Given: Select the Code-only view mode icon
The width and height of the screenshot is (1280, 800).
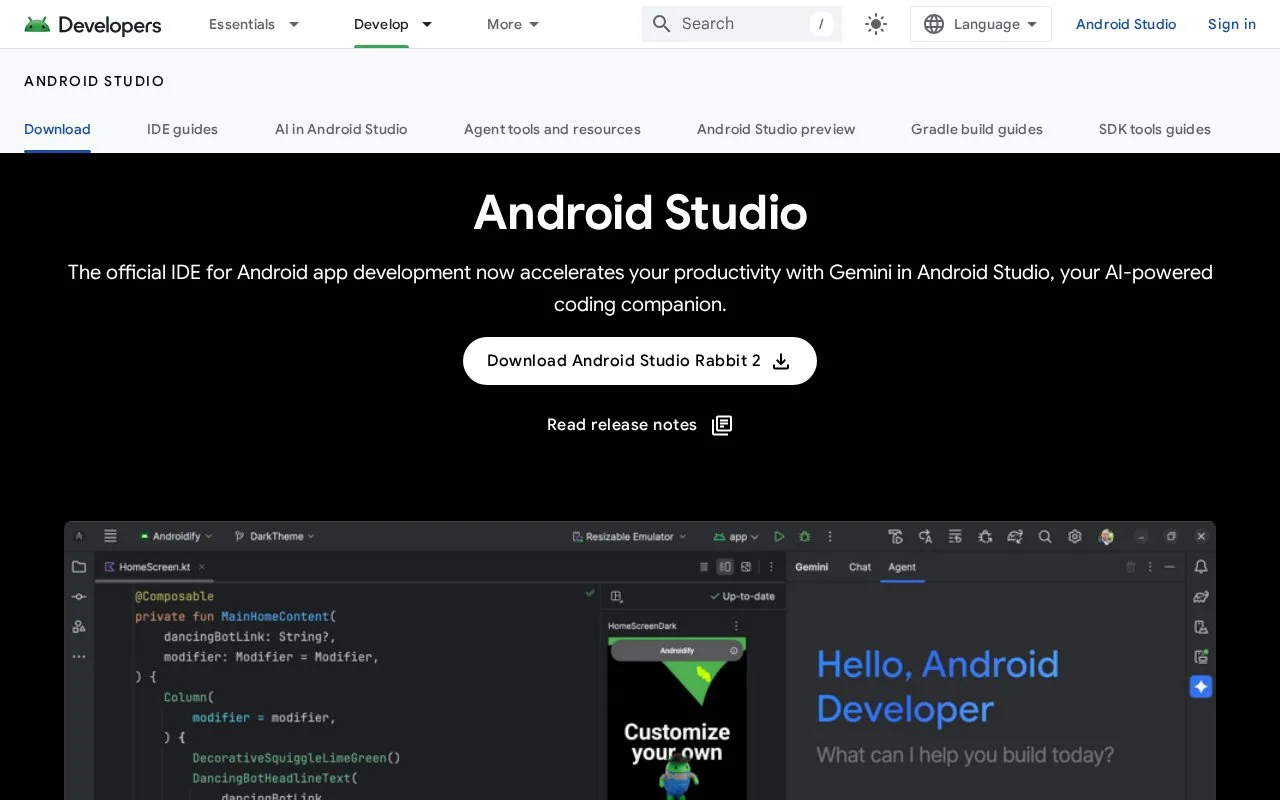Looking at the screenshot, I should [x=705, y=567].
